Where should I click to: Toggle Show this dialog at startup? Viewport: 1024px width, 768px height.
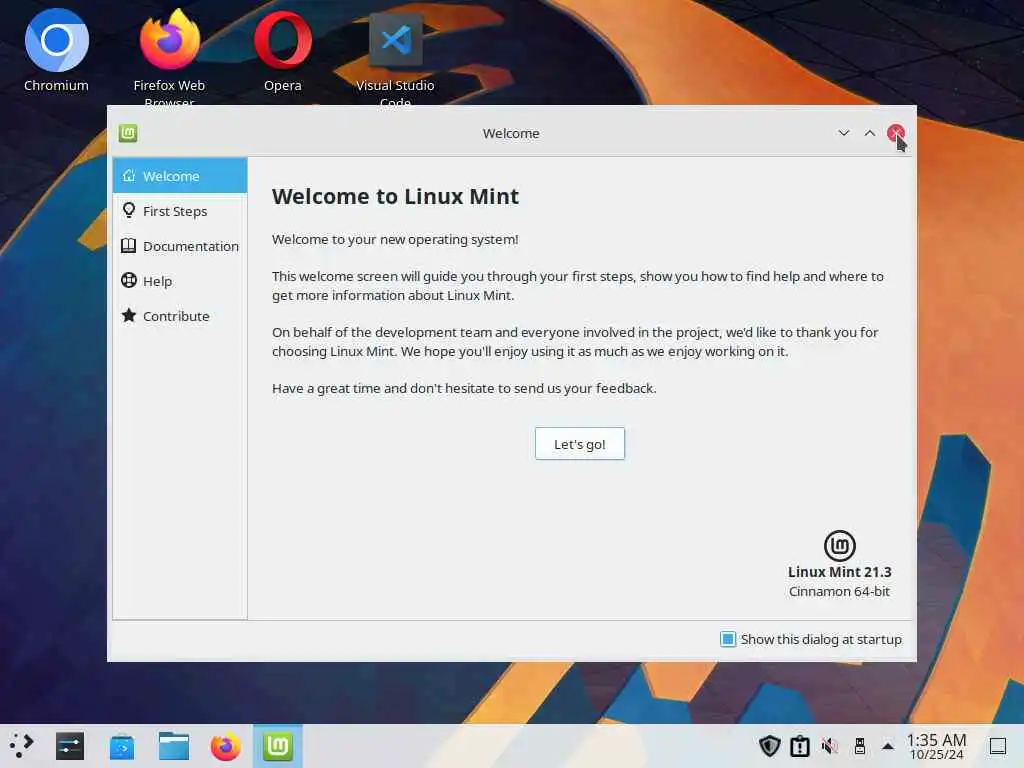810,639
